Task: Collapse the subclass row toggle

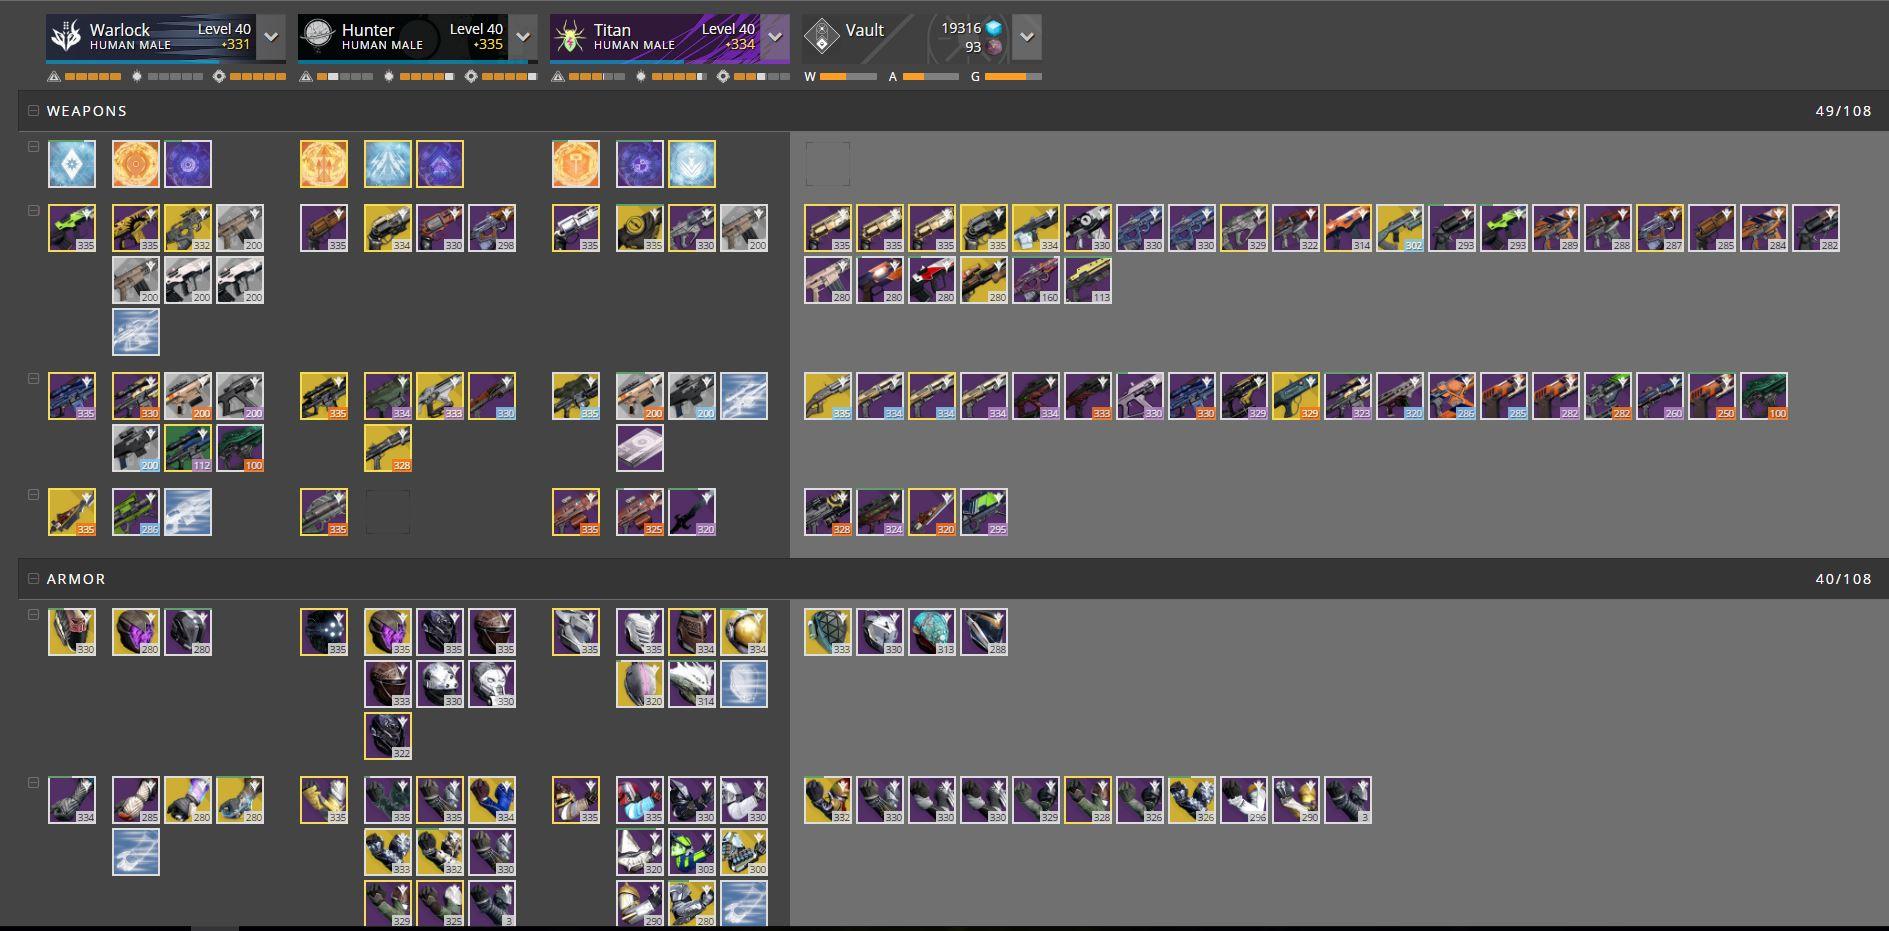Action: click(x=33, y=147)
